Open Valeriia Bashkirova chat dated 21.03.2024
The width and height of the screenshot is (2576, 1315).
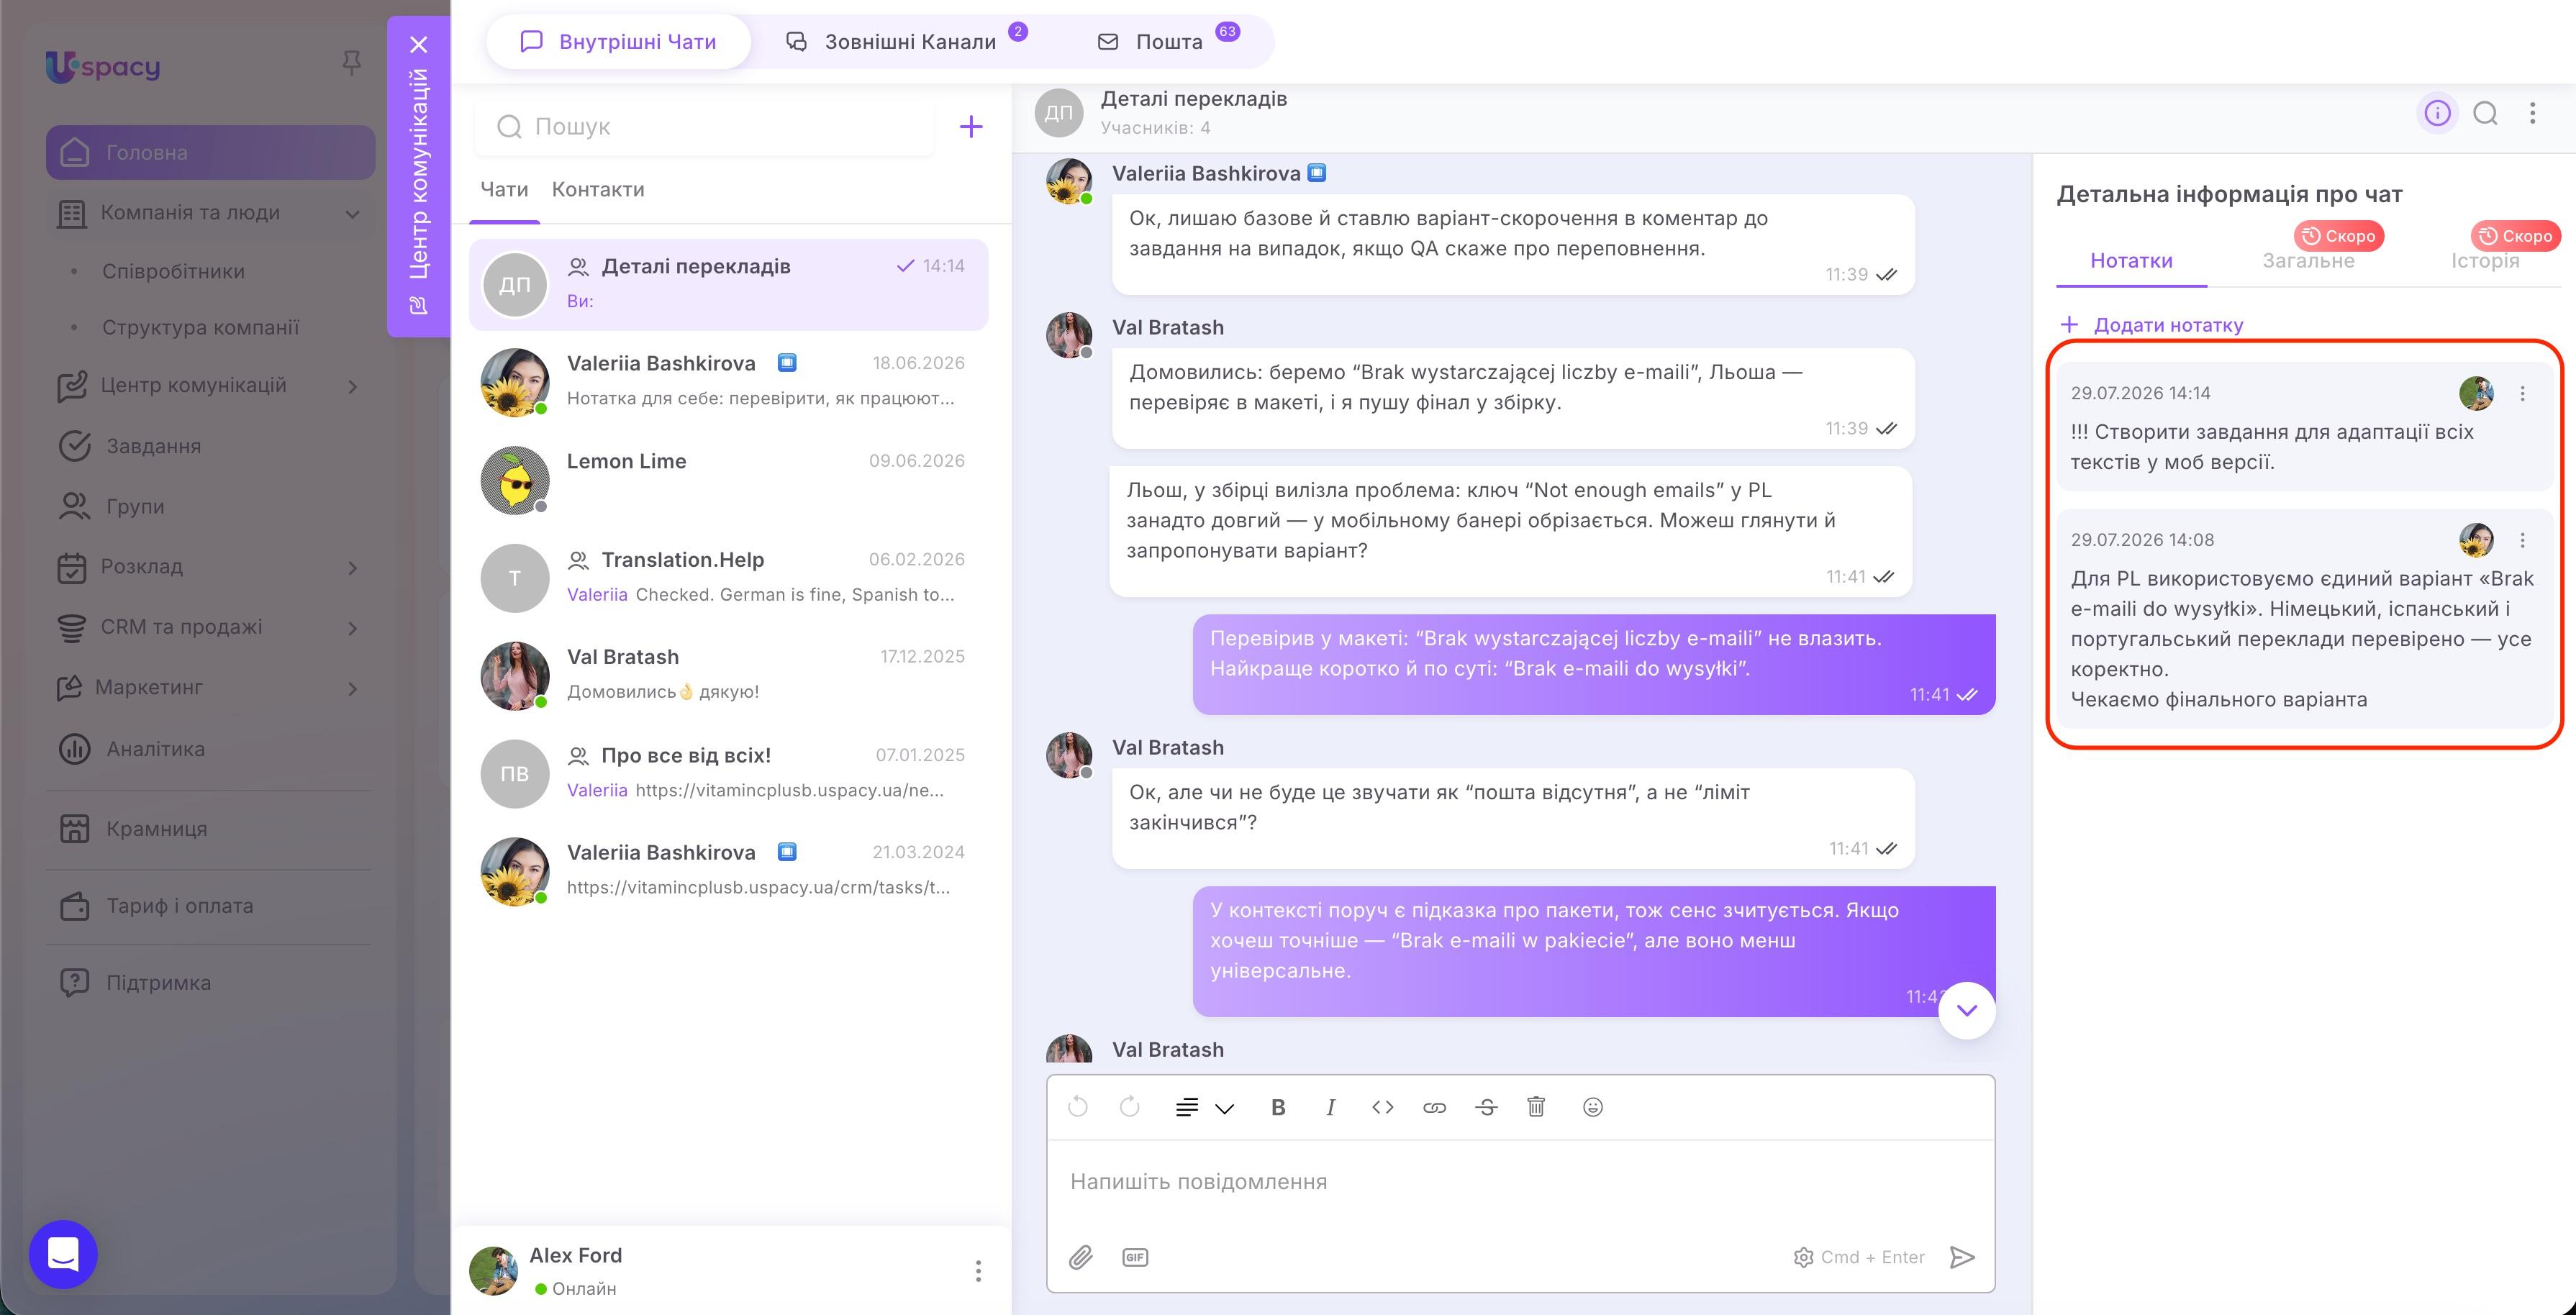729,872
